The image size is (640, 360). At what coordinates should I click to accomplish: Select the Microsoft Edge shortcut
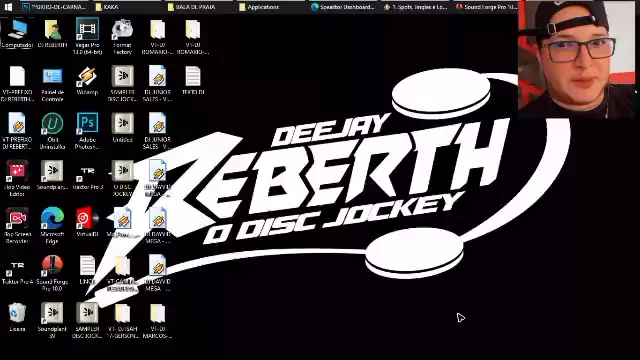click(x=52, y=225)
